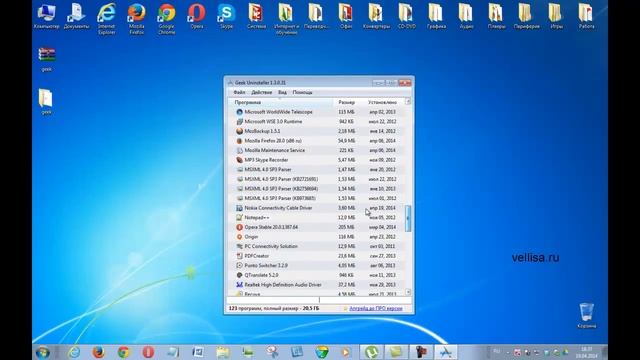Select the Microsoft WSE 3.0 Runtime row
640x360 pixels.
coord(316,122)
